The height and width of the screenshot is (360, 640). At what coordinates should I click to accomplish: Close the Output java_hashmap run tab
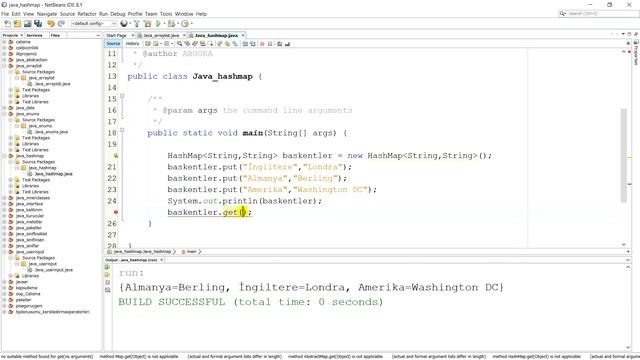(162, 260)
